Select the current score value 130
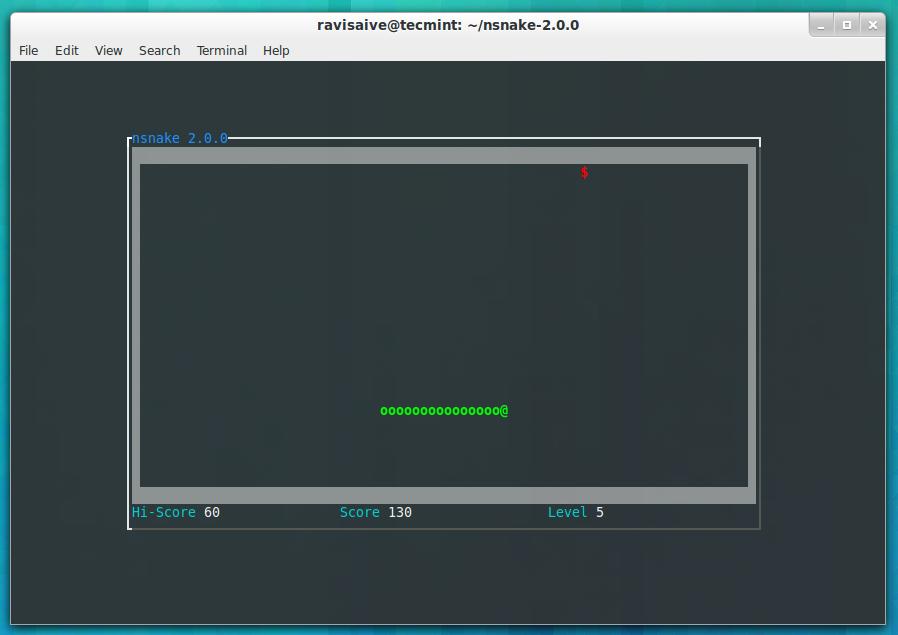This screenshot has height=635, width=898. tap(400, 512)
